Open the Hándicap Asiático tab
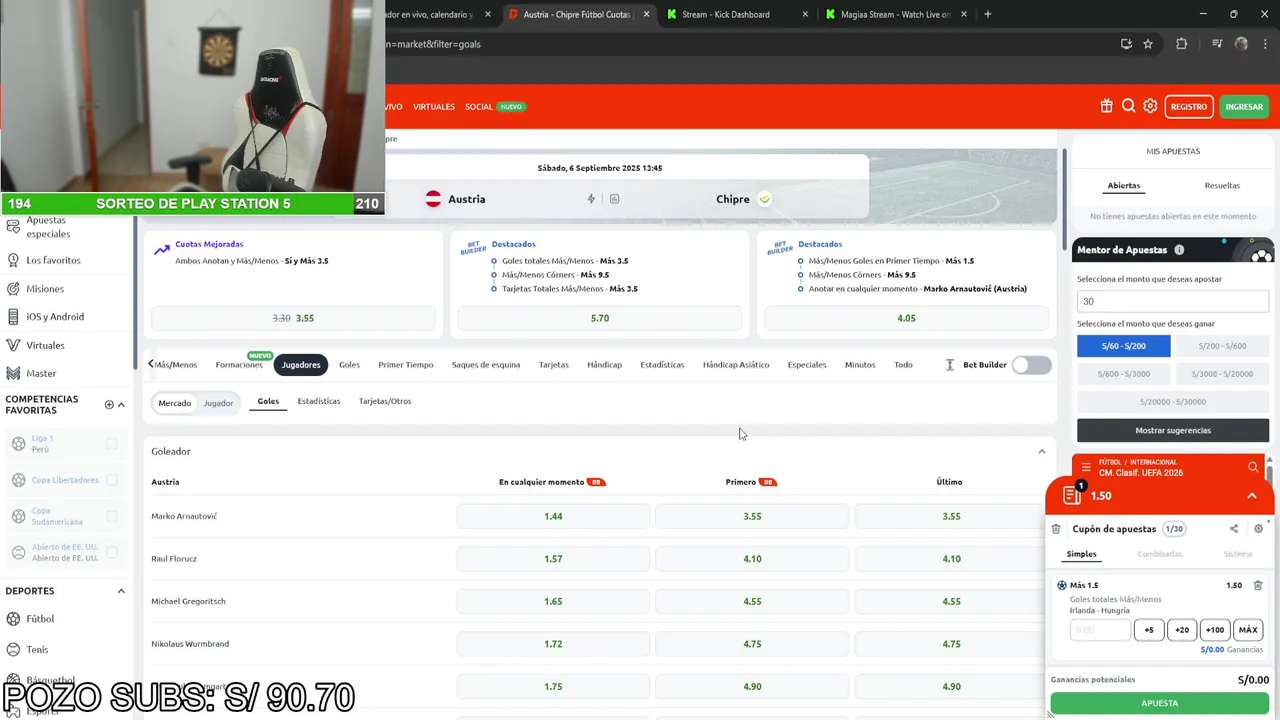 [736, 365]
